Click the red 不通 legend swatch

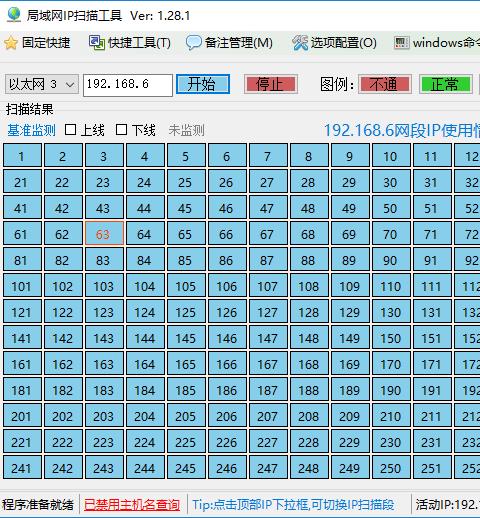385,84
